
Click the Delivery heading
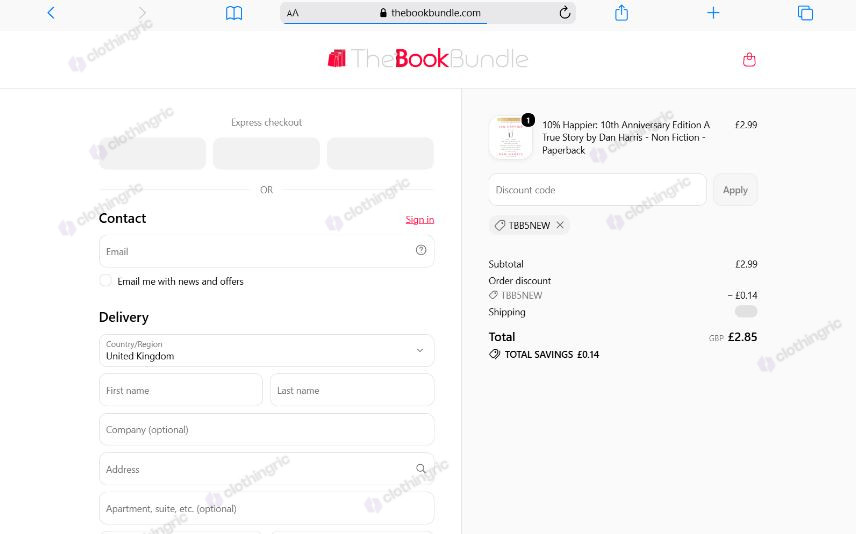pos(123,317)
